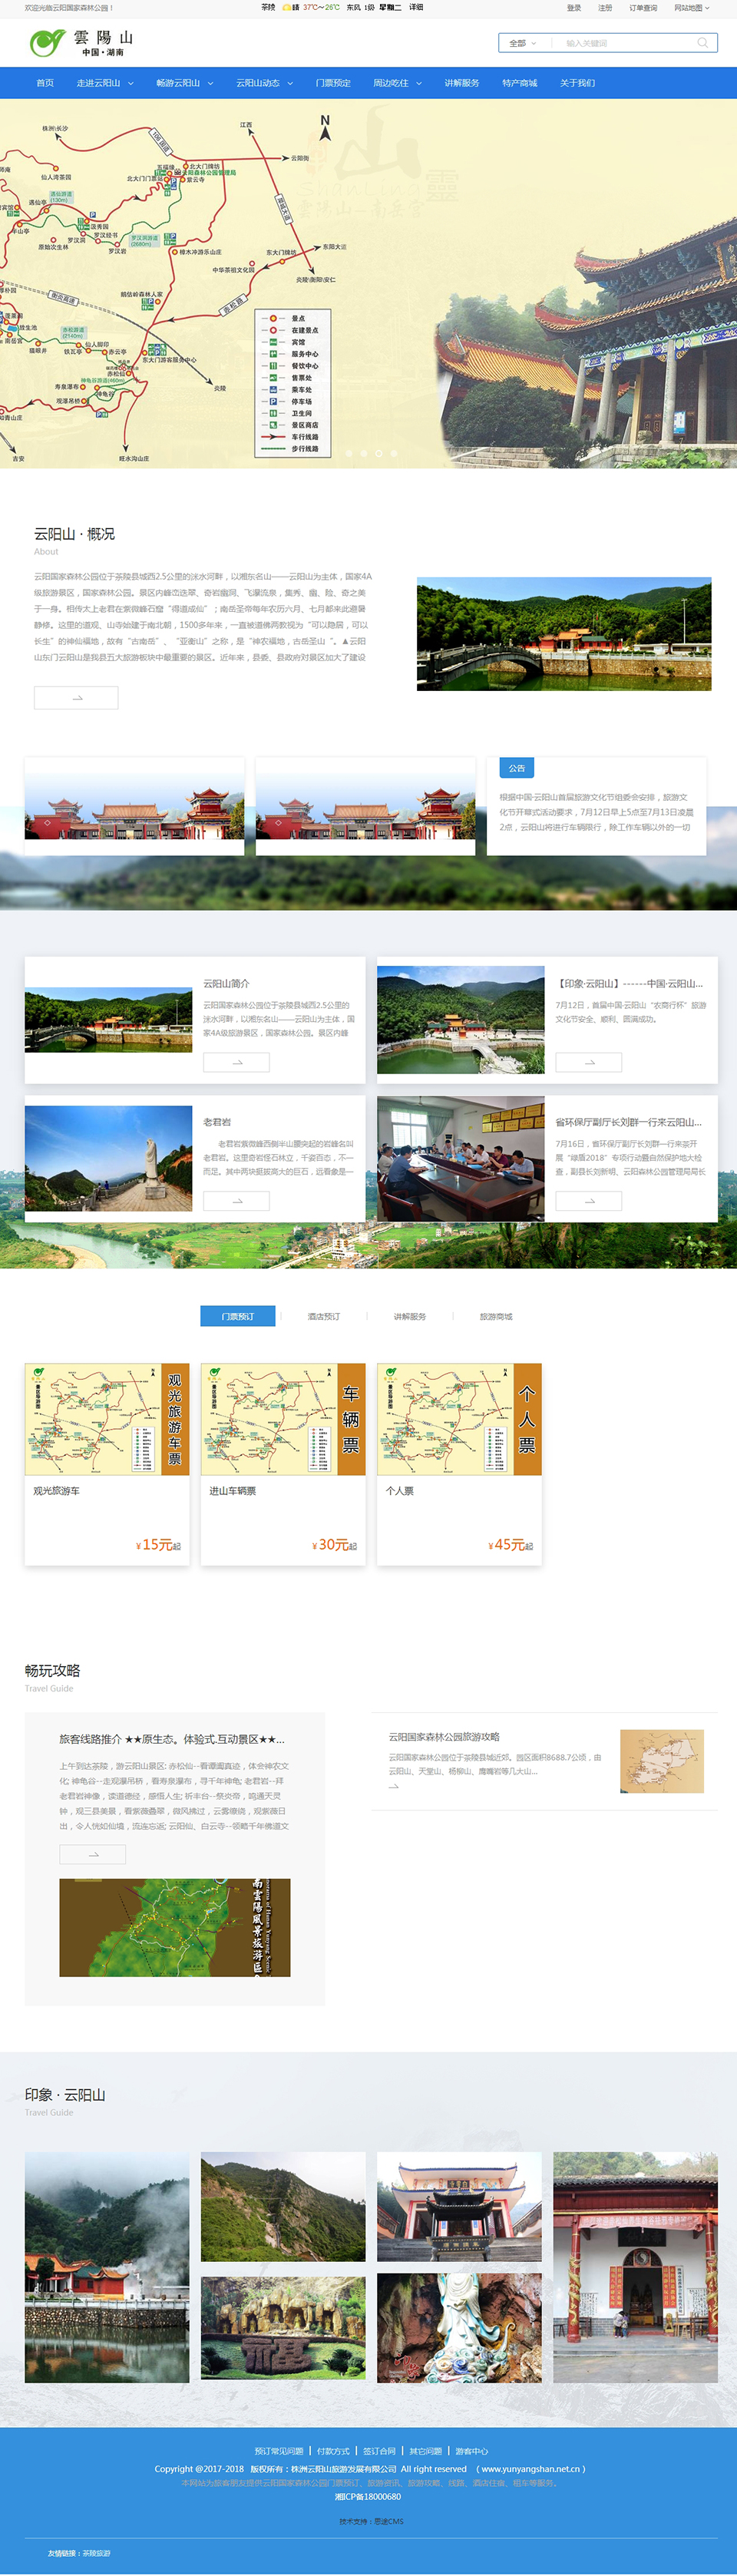Select the 酒店预订 tab

point(323,1316)
